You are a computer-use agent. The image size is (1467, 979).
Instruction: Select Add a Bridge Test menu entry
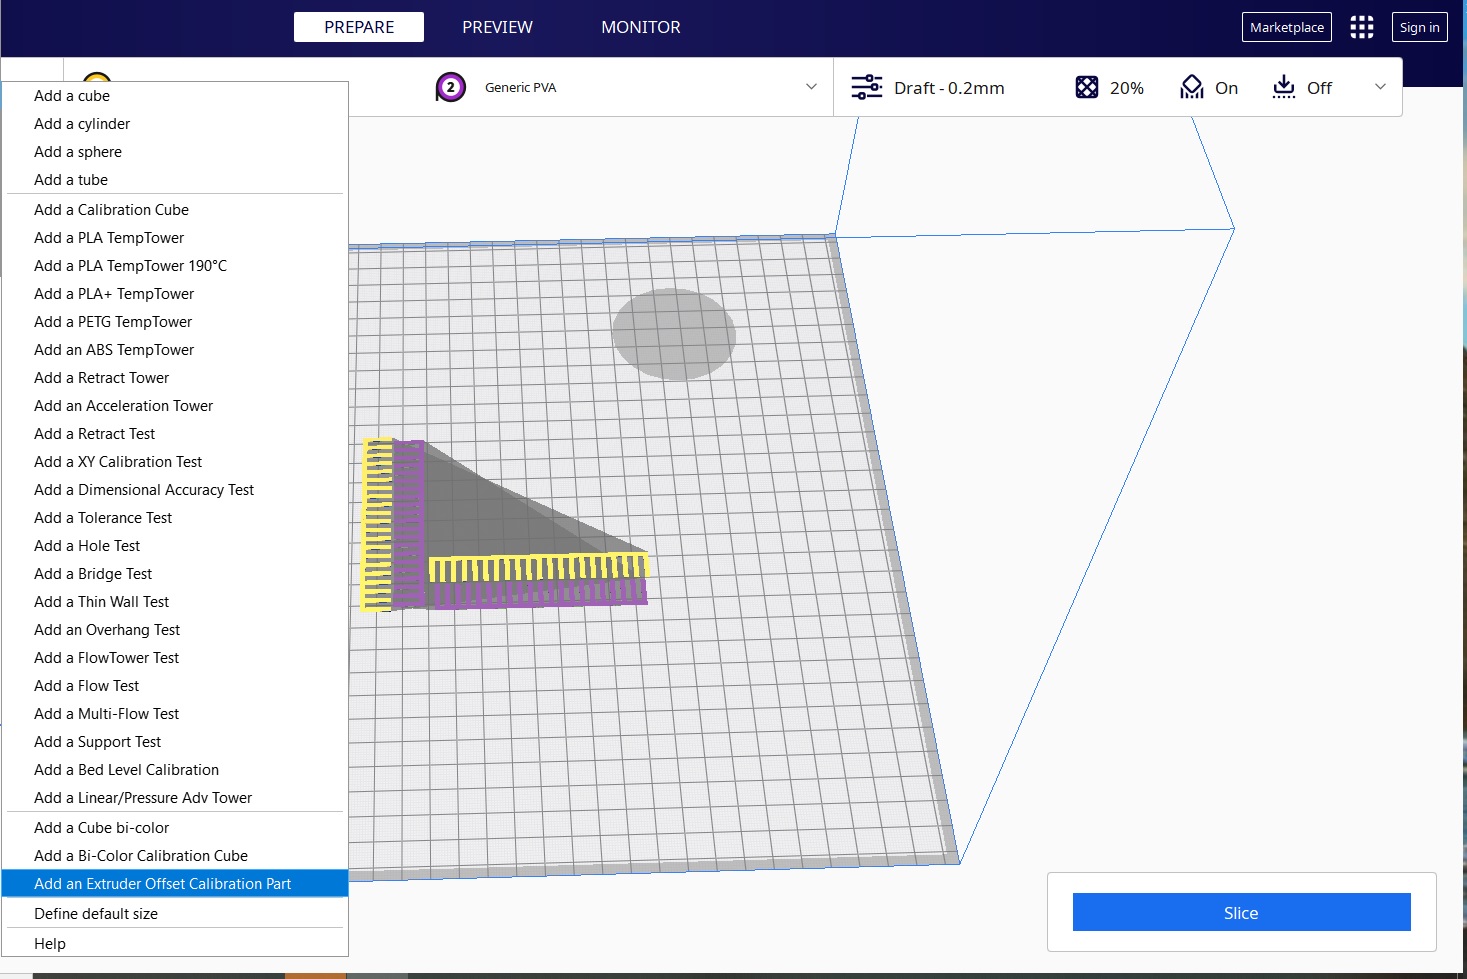coord(93,573)
